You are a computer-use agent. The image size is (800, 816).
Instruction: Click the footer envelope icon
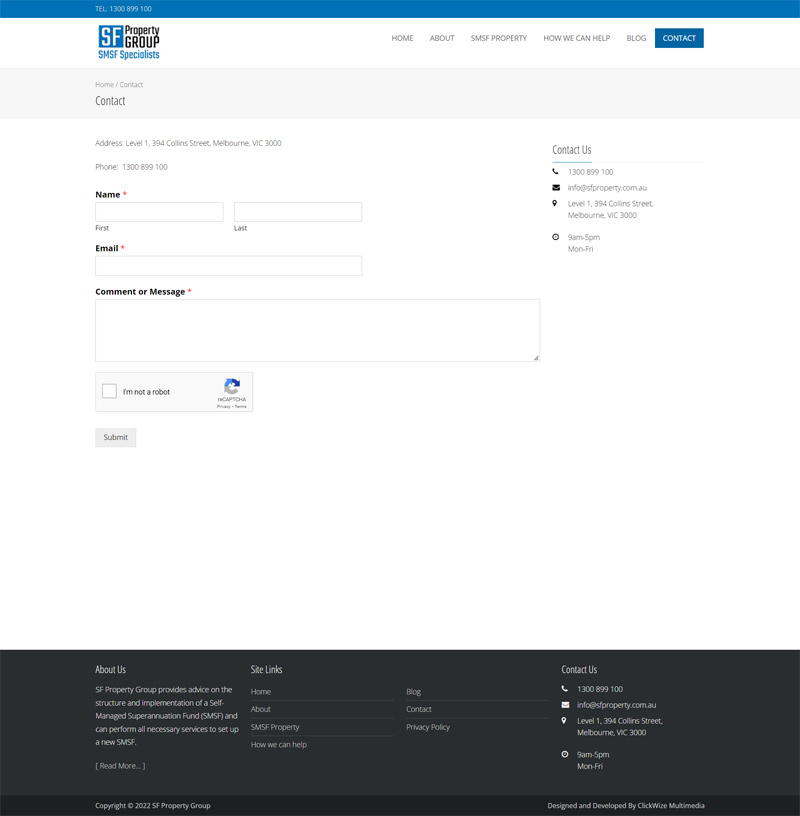(565, 705)
